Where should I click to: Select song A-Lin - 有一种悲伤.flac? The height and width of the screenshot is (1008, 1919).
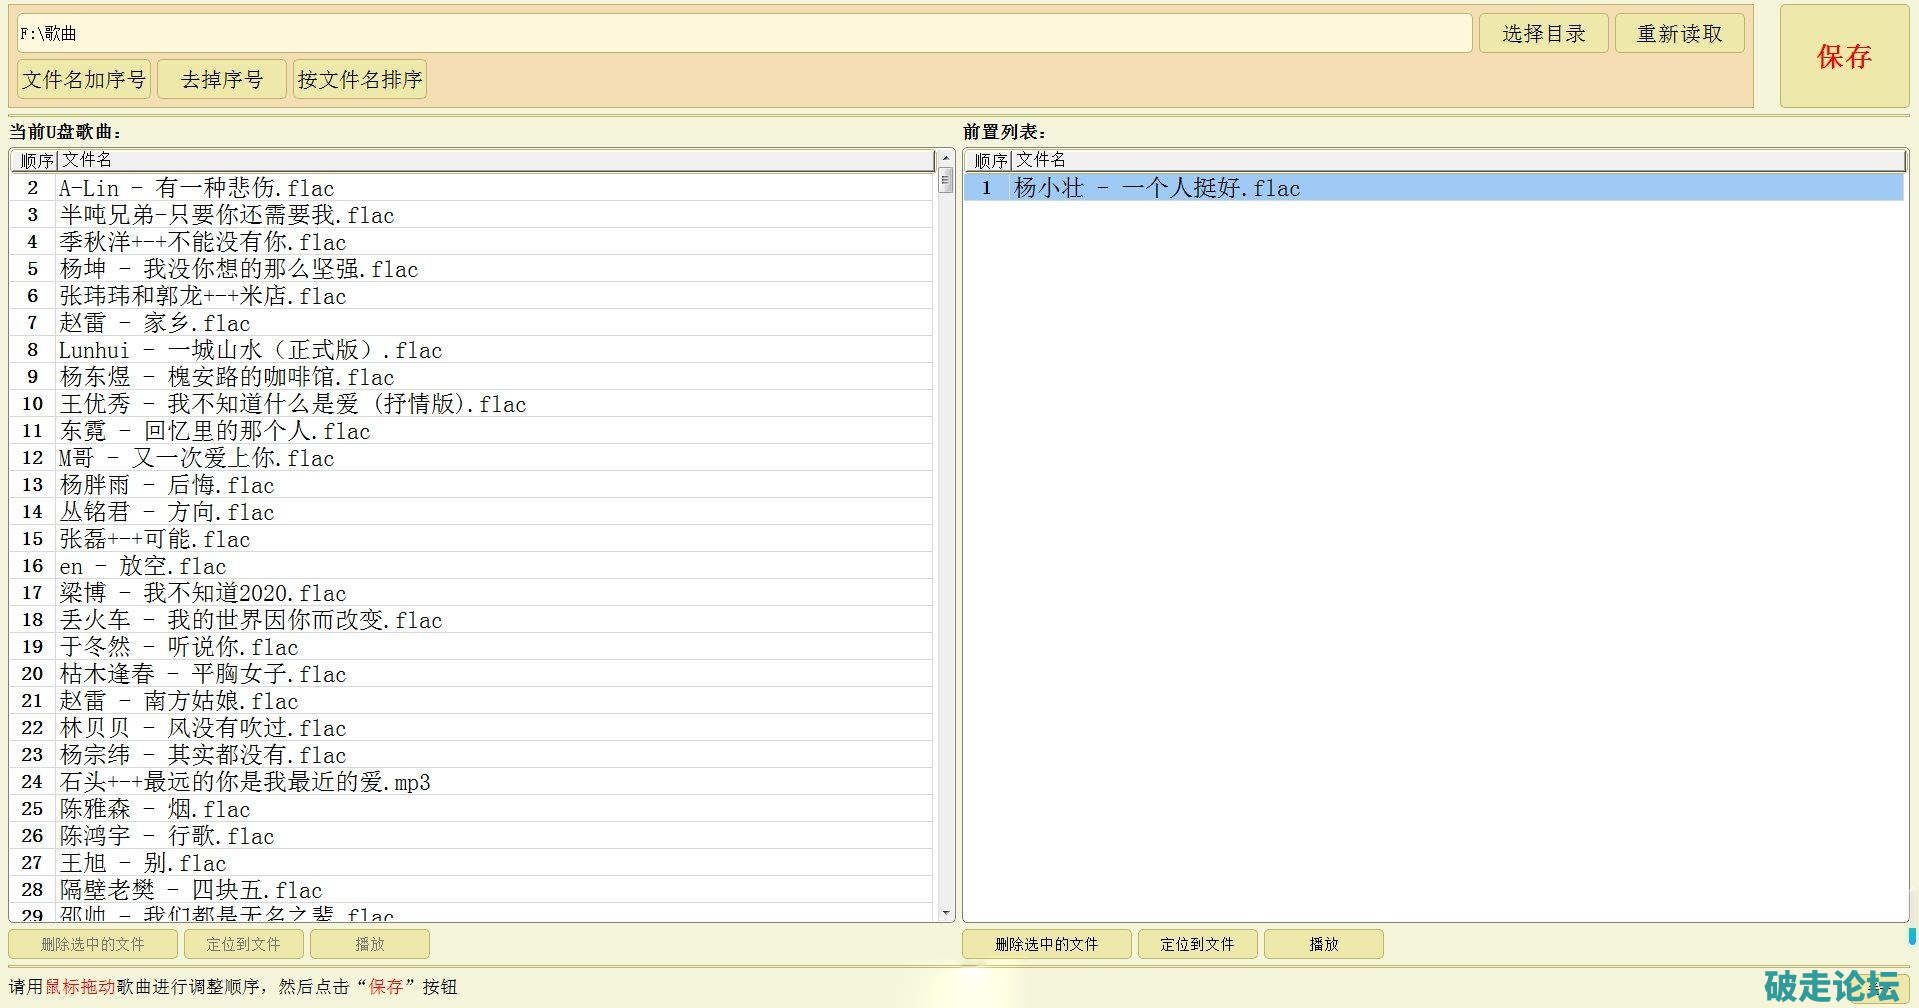196,188
